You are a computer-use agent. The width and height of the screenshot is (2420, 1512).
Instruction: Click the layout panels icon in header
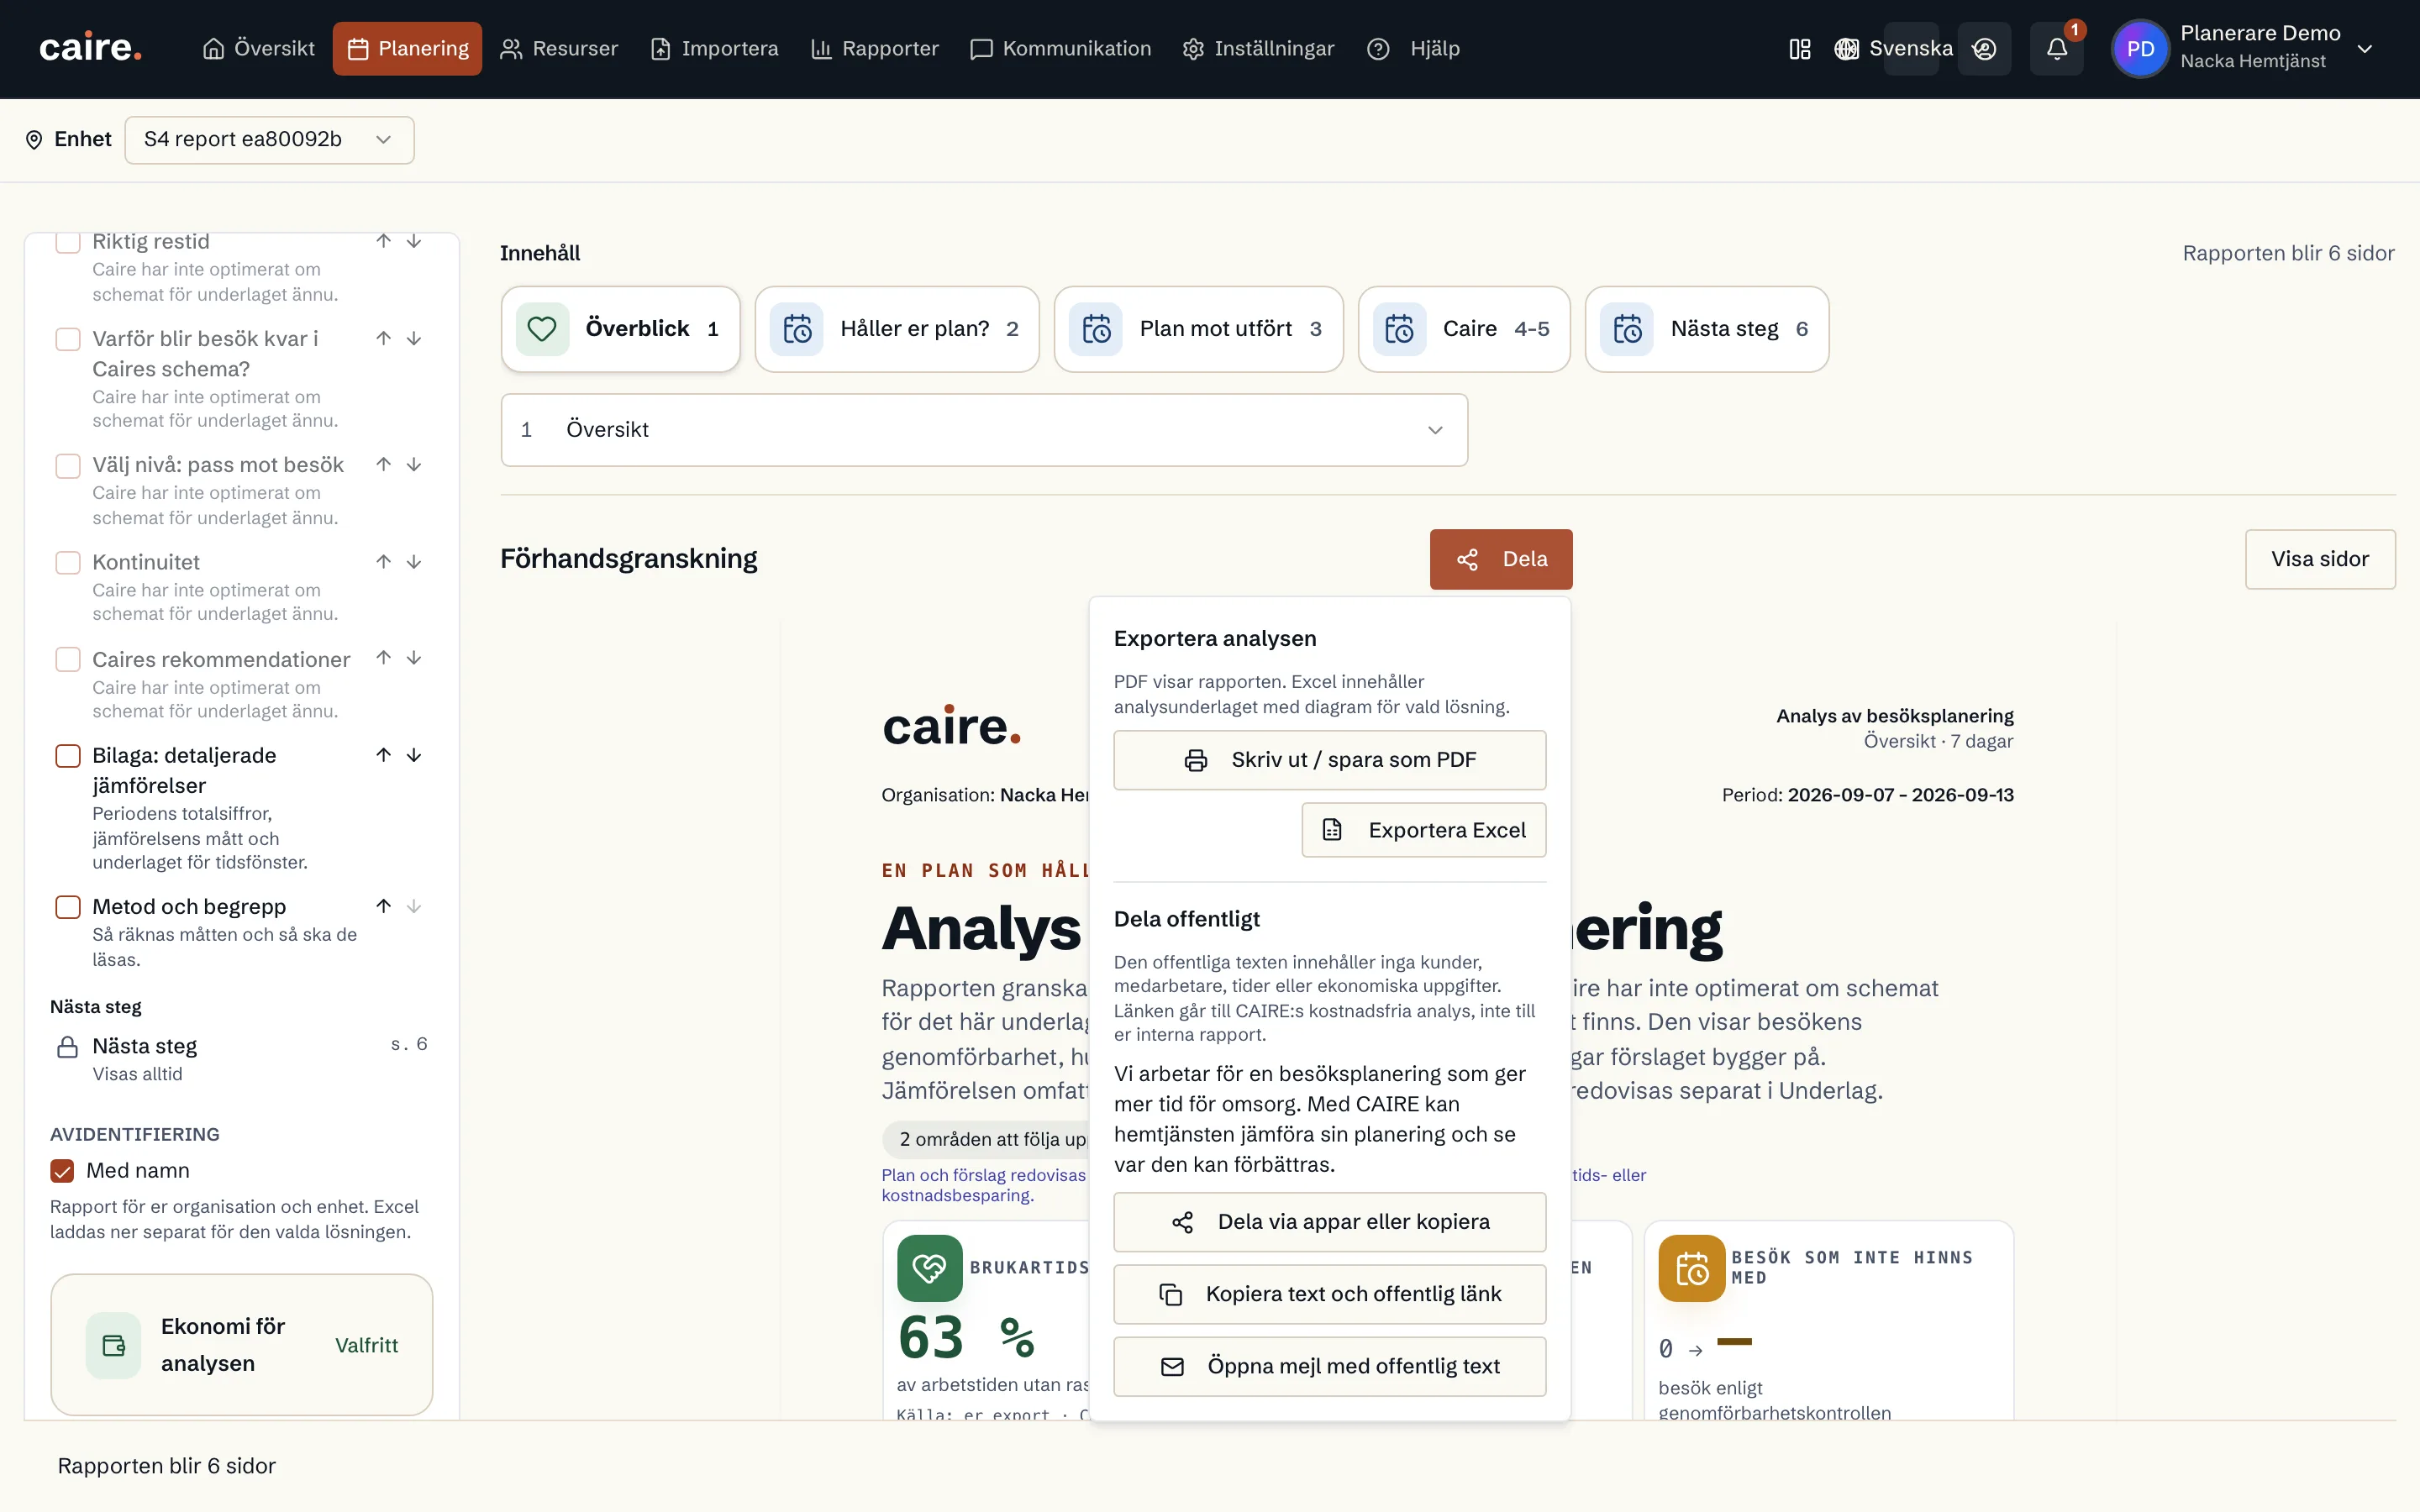tap(1800, 49)
